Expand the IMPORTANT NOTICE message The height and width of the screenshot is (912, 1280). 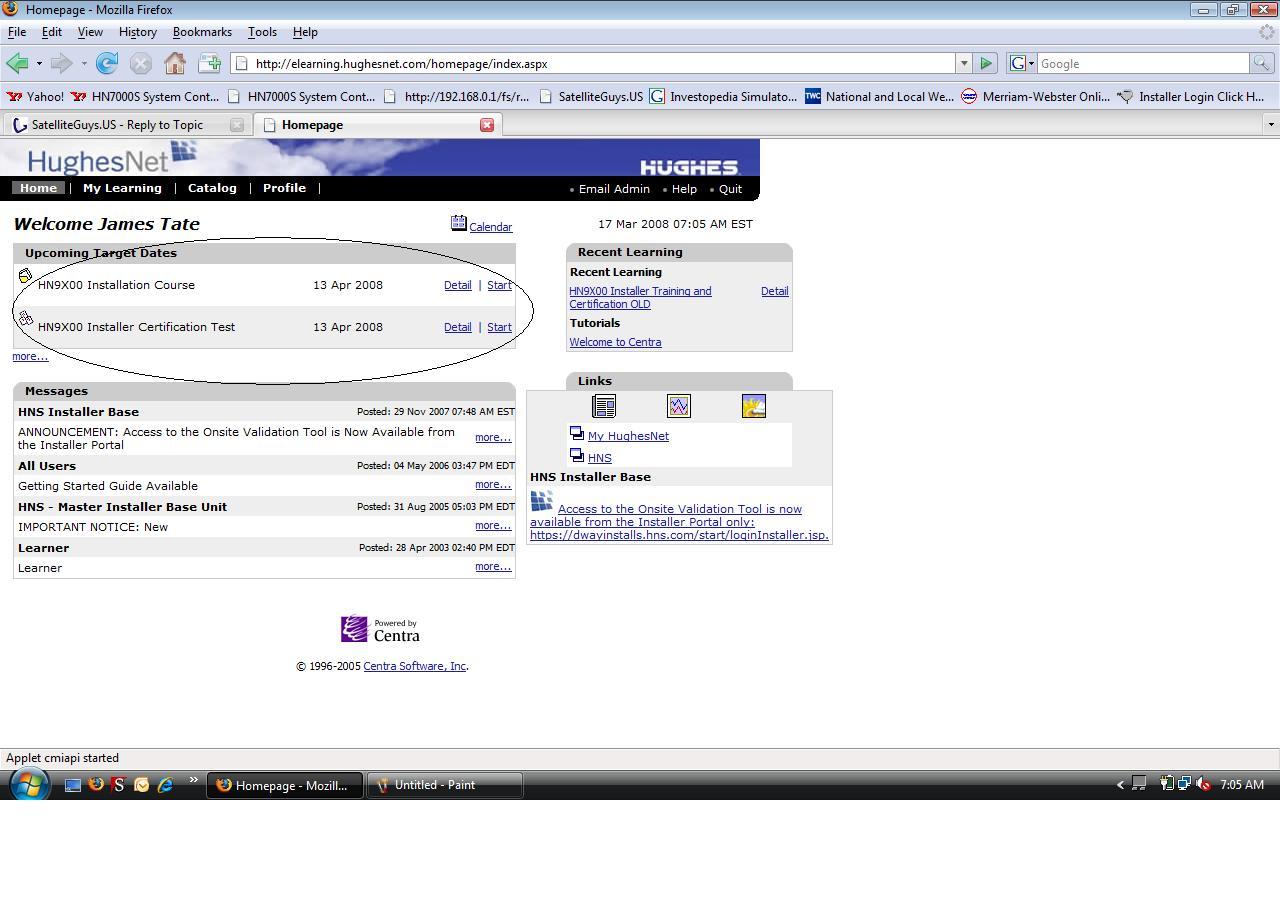click(x=493, y=525)
